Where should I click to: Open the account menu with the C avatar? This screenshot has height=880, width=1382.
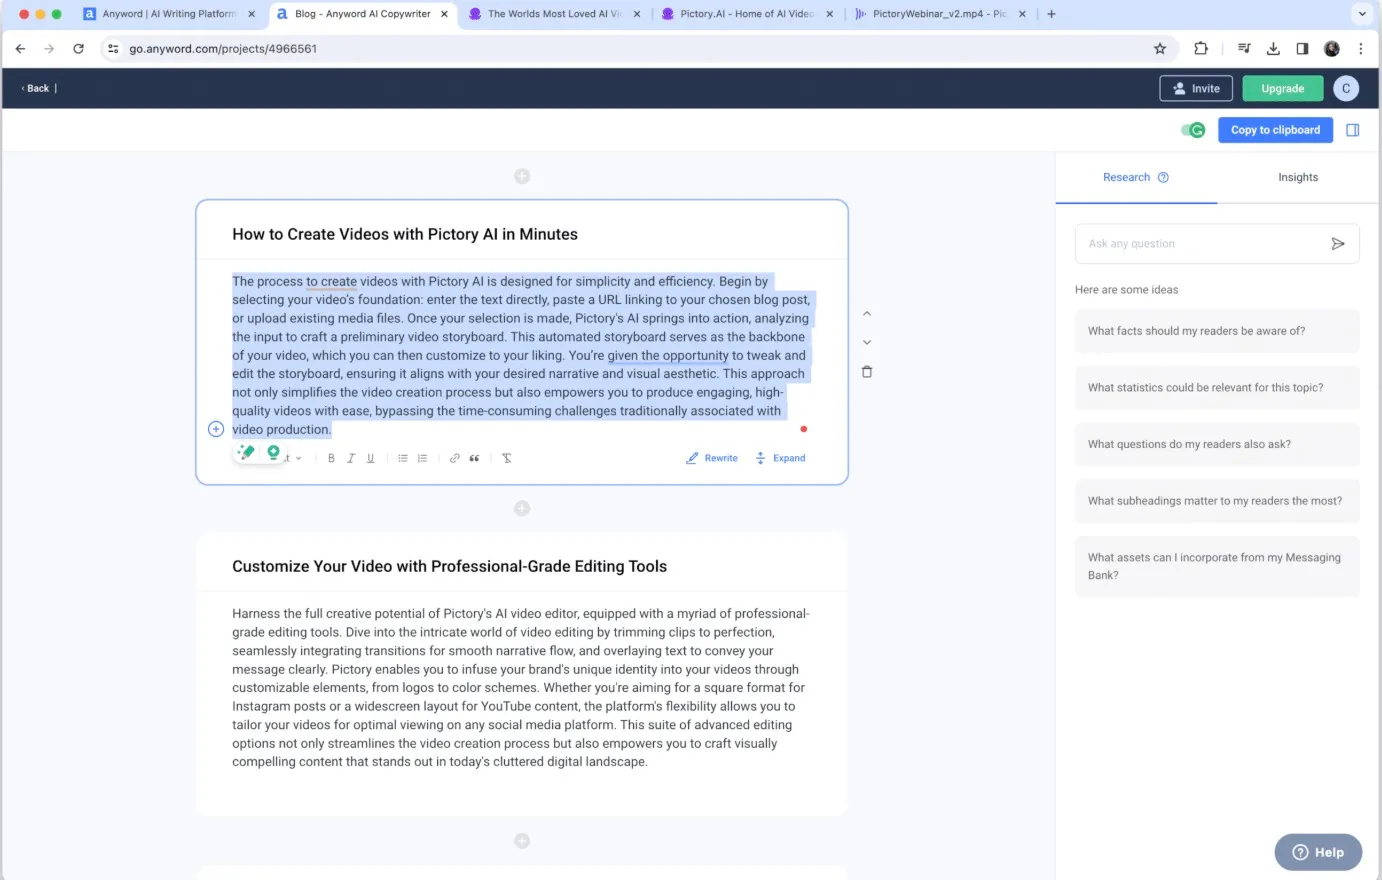[1346, 88]
